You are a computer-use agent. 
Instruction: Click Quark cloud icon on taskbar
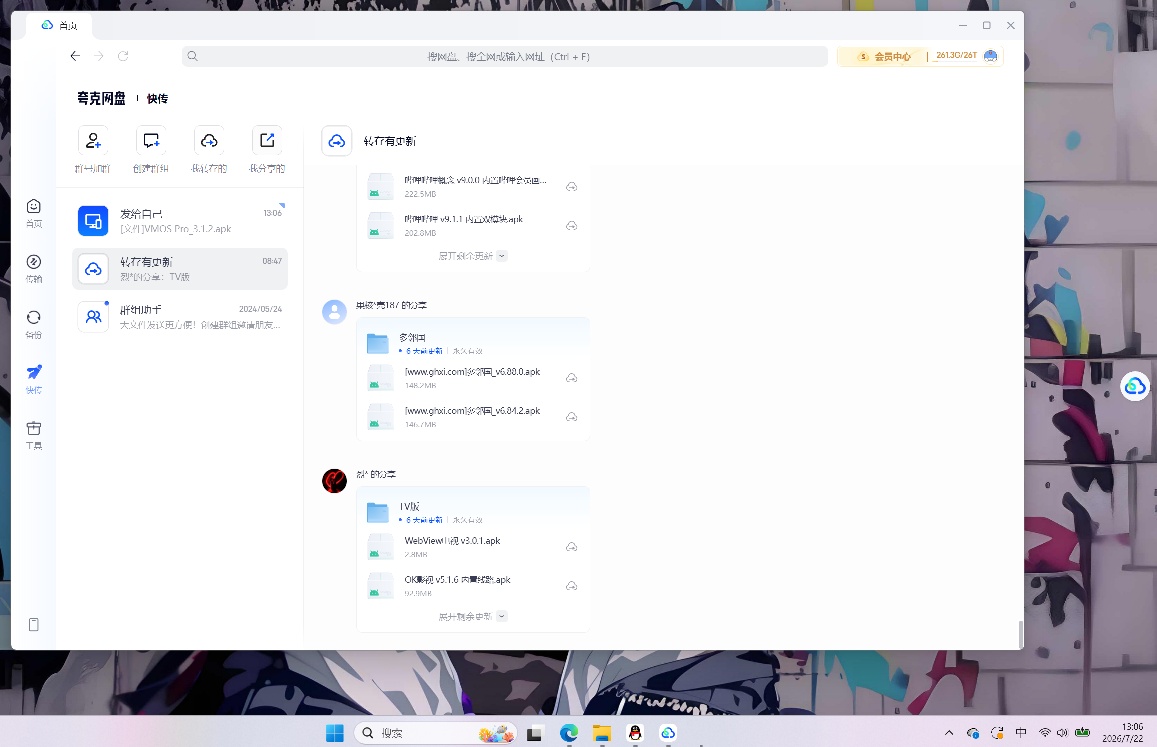pyautogui.click(x=669, y=733)
